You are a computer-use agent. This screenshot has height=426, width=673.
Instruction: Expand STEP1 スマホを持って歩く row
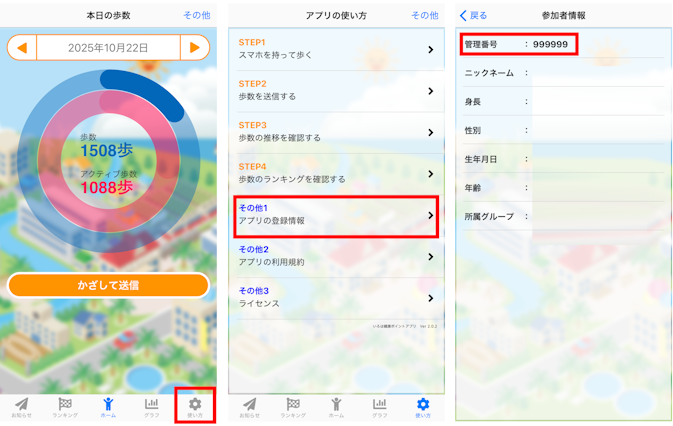[x=337, y=49]
